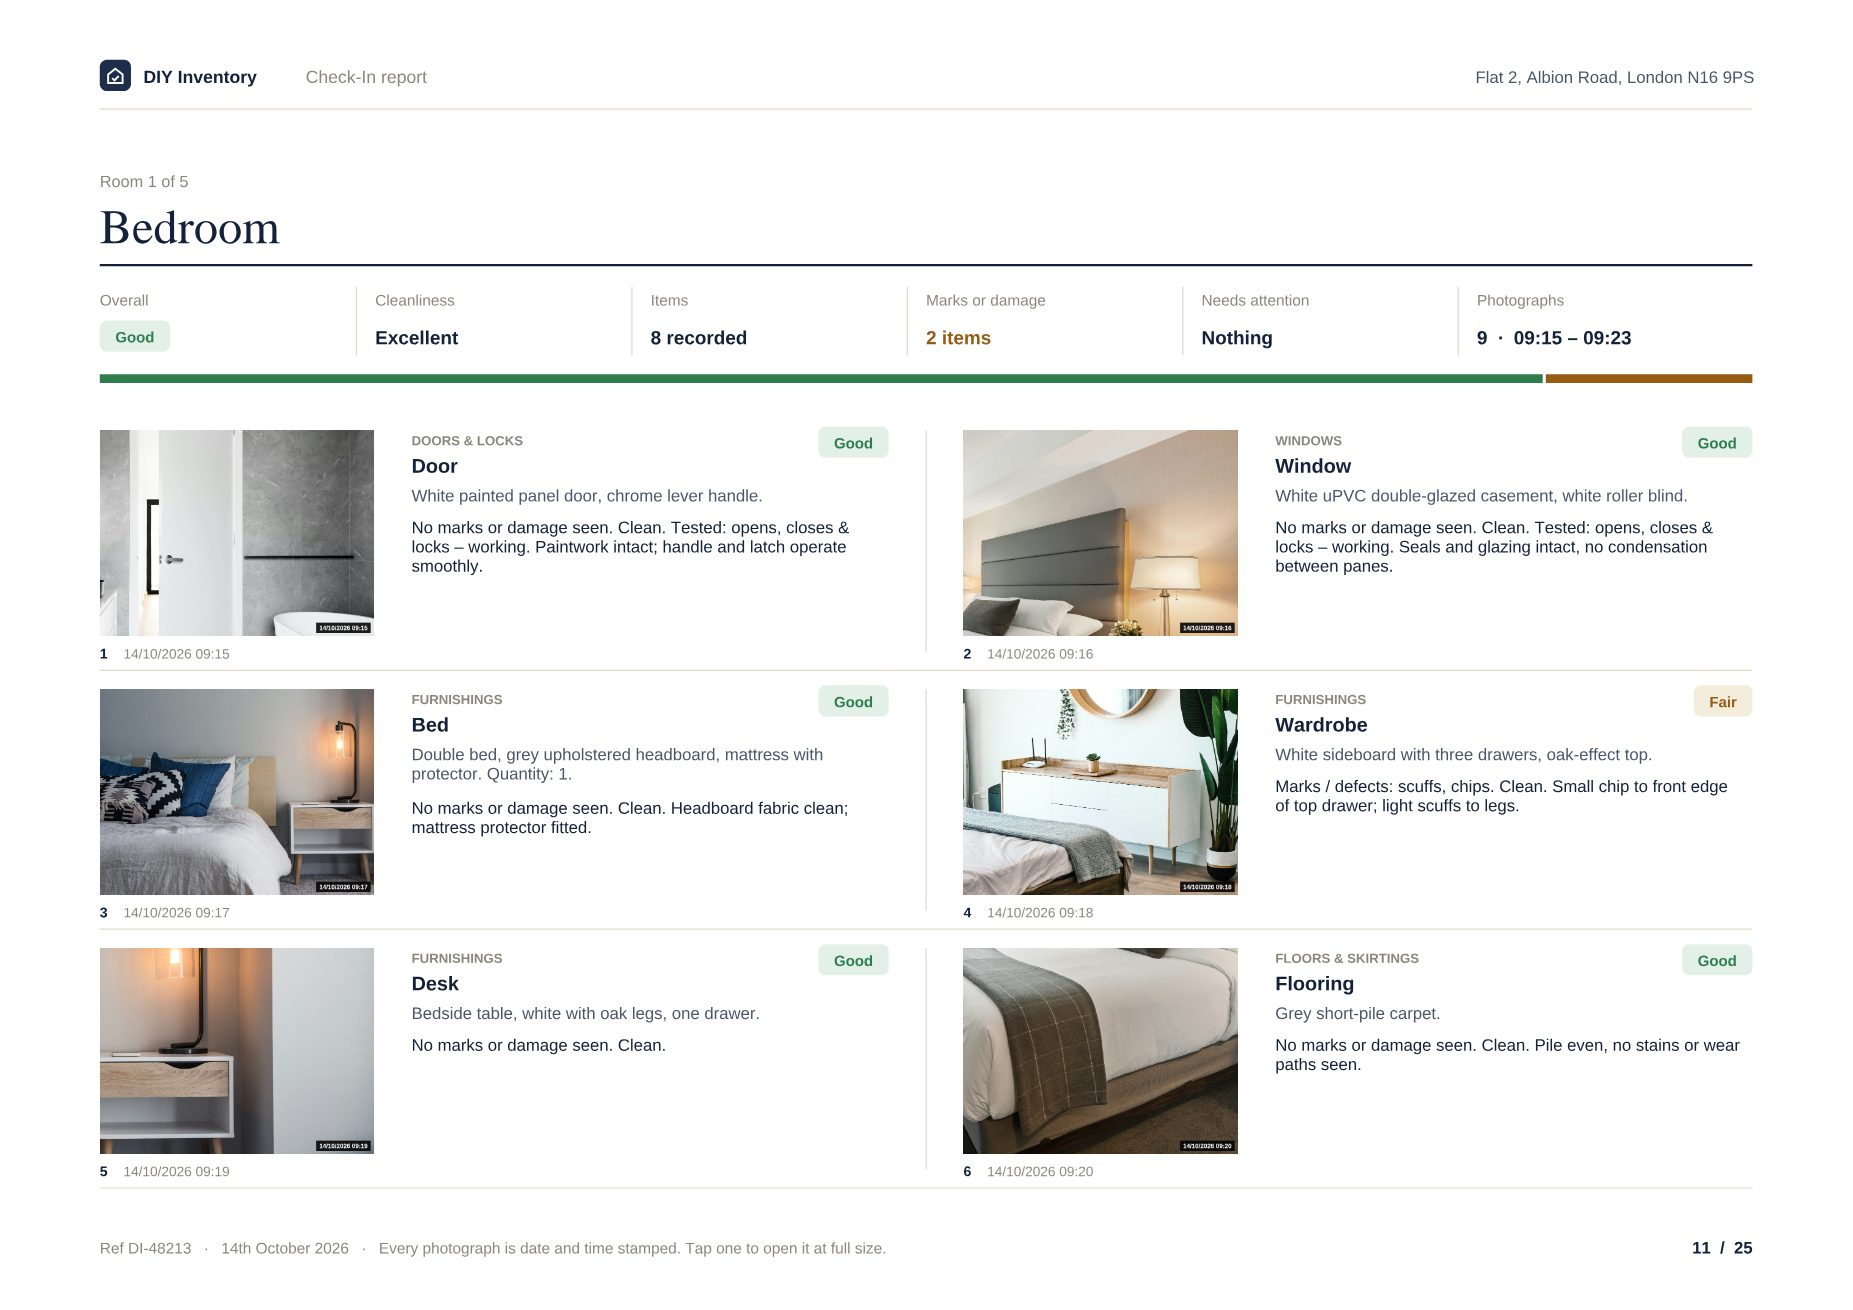Click the 8 recorded items value
The image size is (1853, 1310).
(x=698, y=338)
